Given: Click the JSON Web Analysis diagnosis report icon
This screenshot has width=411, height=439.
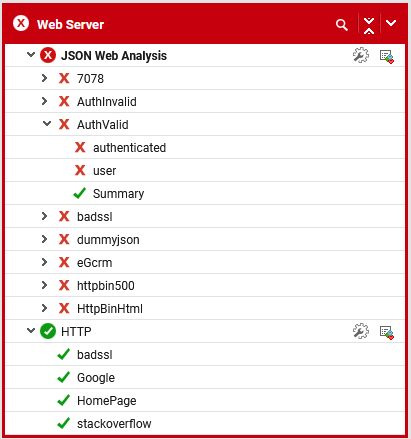Looking at the screenshot, I should tap(387, 56).
